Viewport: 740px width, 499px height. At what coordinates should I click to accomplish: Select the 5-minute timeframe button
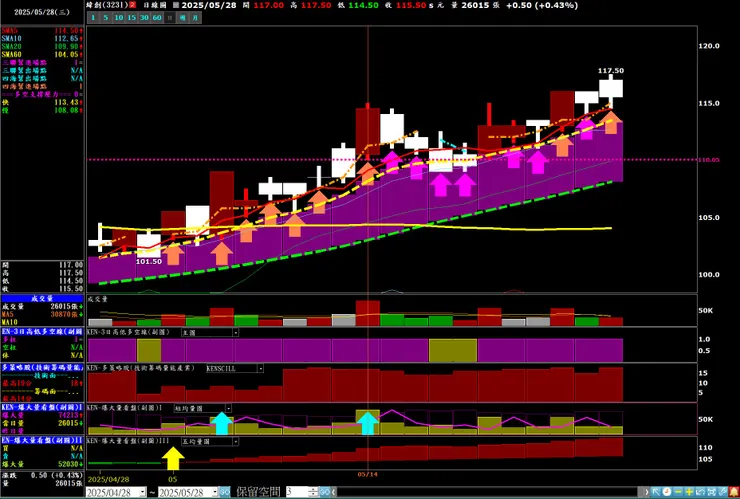coord(106,17)
